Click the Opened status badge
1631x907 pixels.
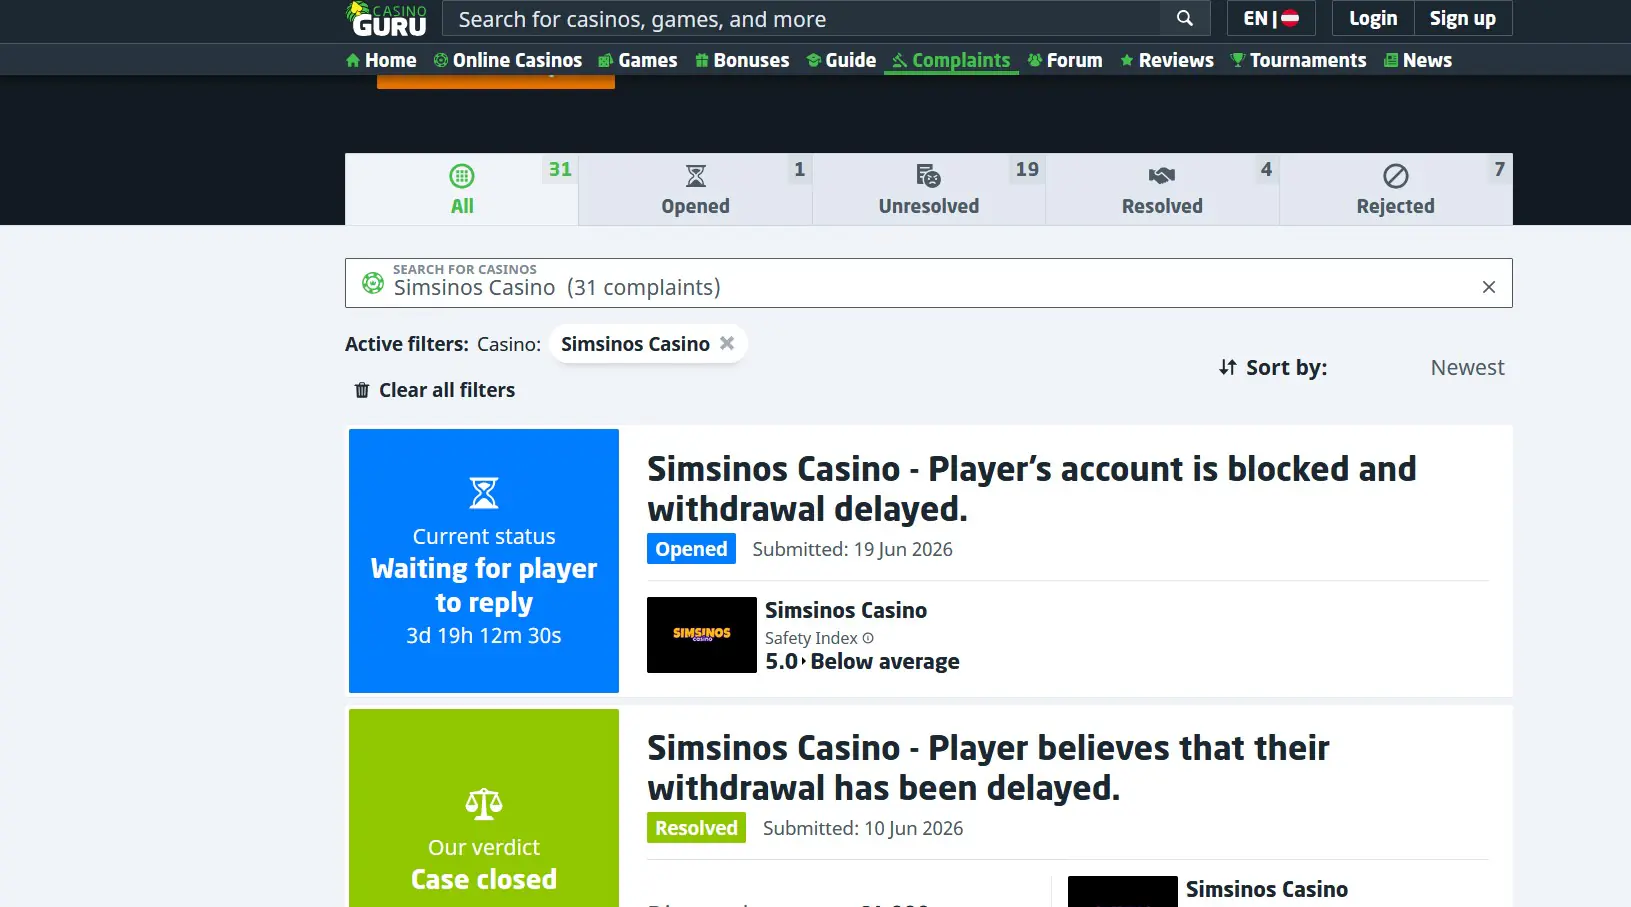[691, 549]
